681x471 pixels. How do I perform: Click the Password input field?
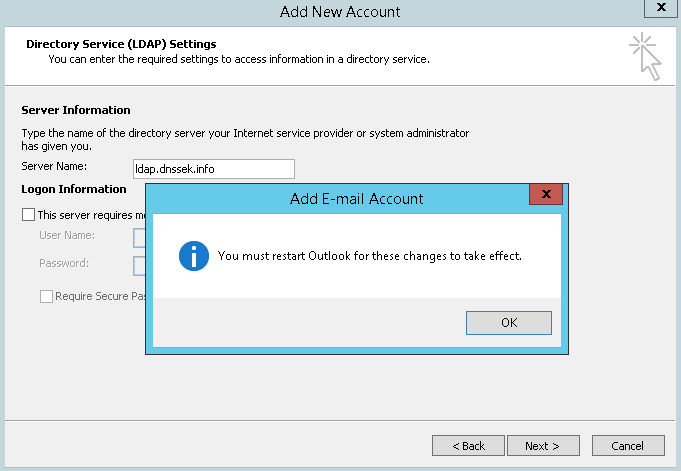click(x=140, y=265)
